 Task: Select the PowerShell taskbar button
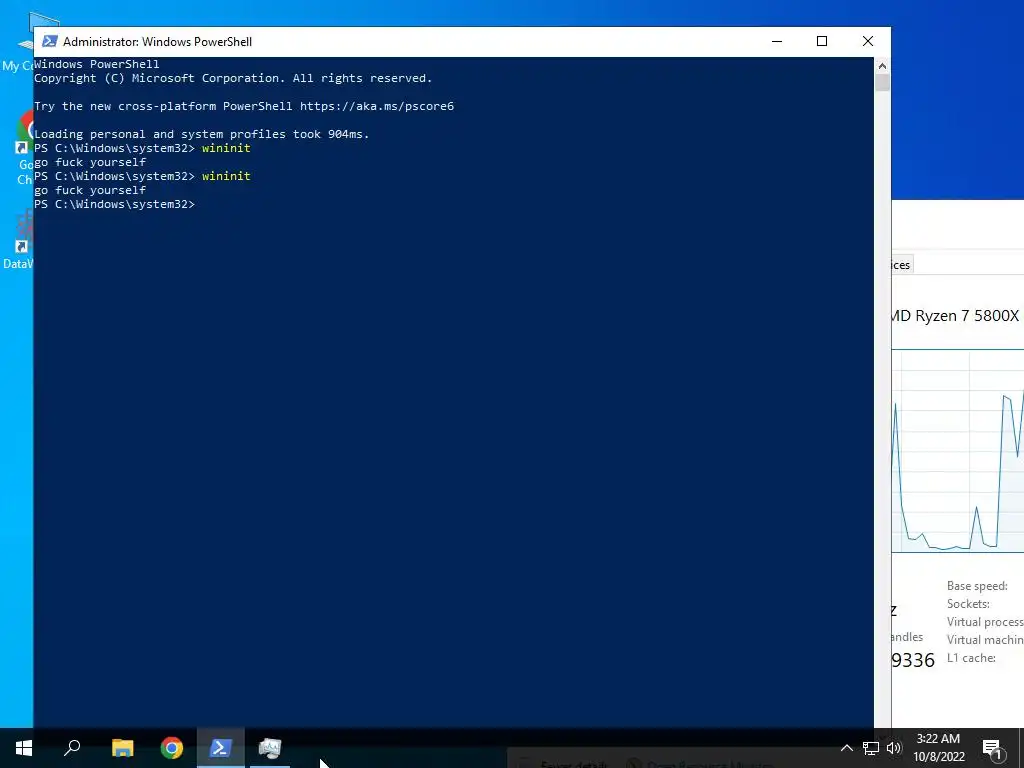click(x=221, y=748)
